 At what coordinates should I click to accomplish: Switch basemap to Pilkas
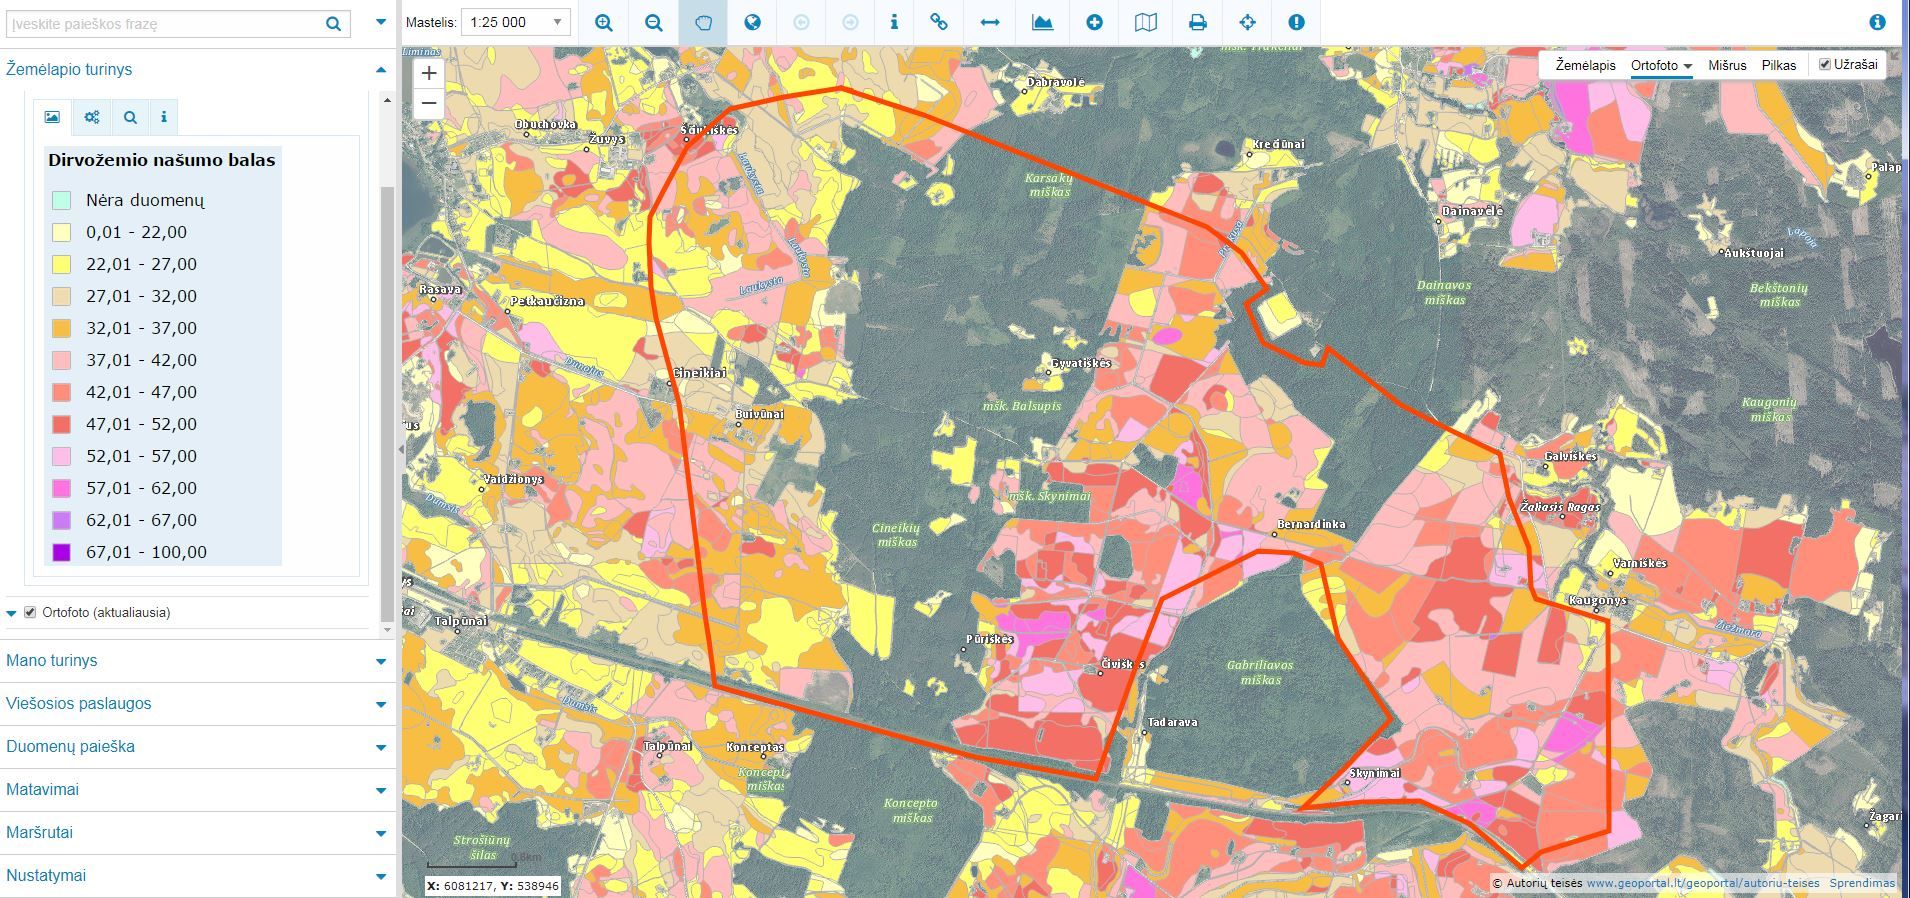pos(1779,65)
